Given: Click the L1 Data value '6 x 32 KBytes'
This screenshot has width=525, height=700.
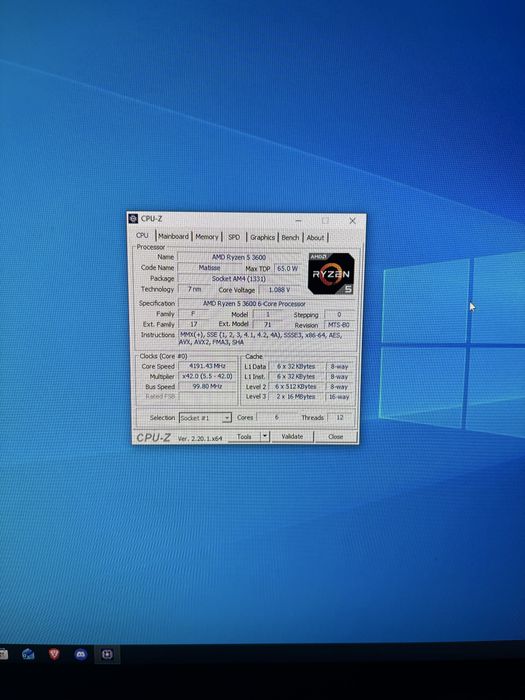Looking at the screenshot, I should [x=296, y=367].
